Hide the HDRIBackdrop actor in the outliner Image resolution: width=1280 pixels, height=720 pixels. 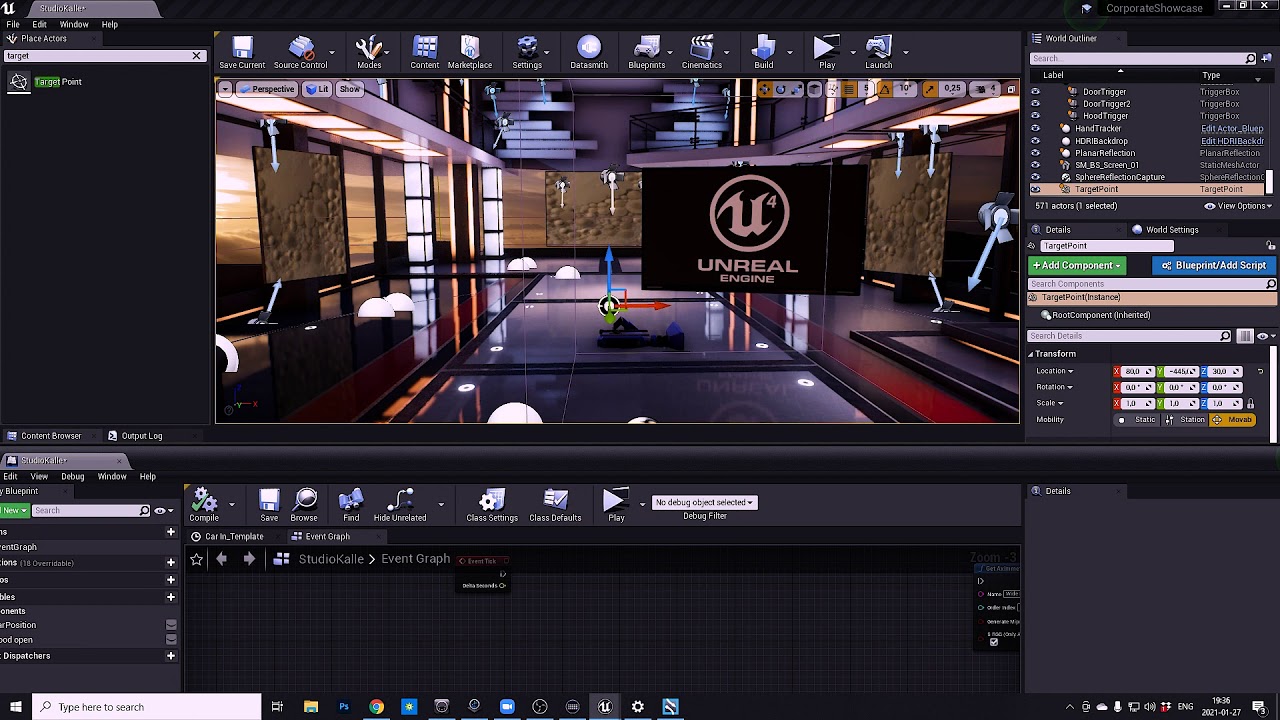point(1035,141)
